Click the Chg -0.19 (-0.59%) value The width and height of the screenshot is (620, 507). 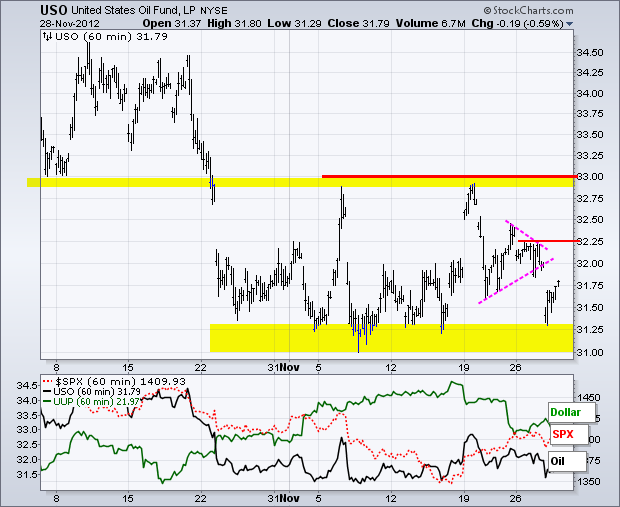click(x=517, y=24)
